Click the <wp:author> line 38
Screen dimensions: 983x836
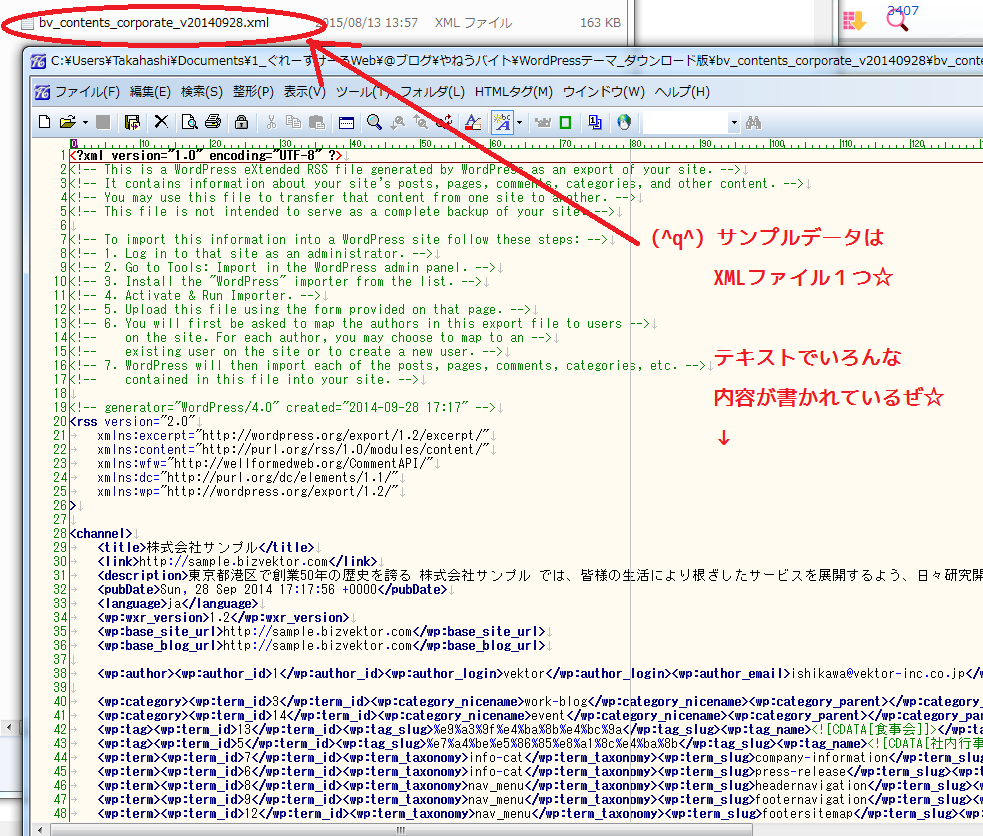click(540, 674)
